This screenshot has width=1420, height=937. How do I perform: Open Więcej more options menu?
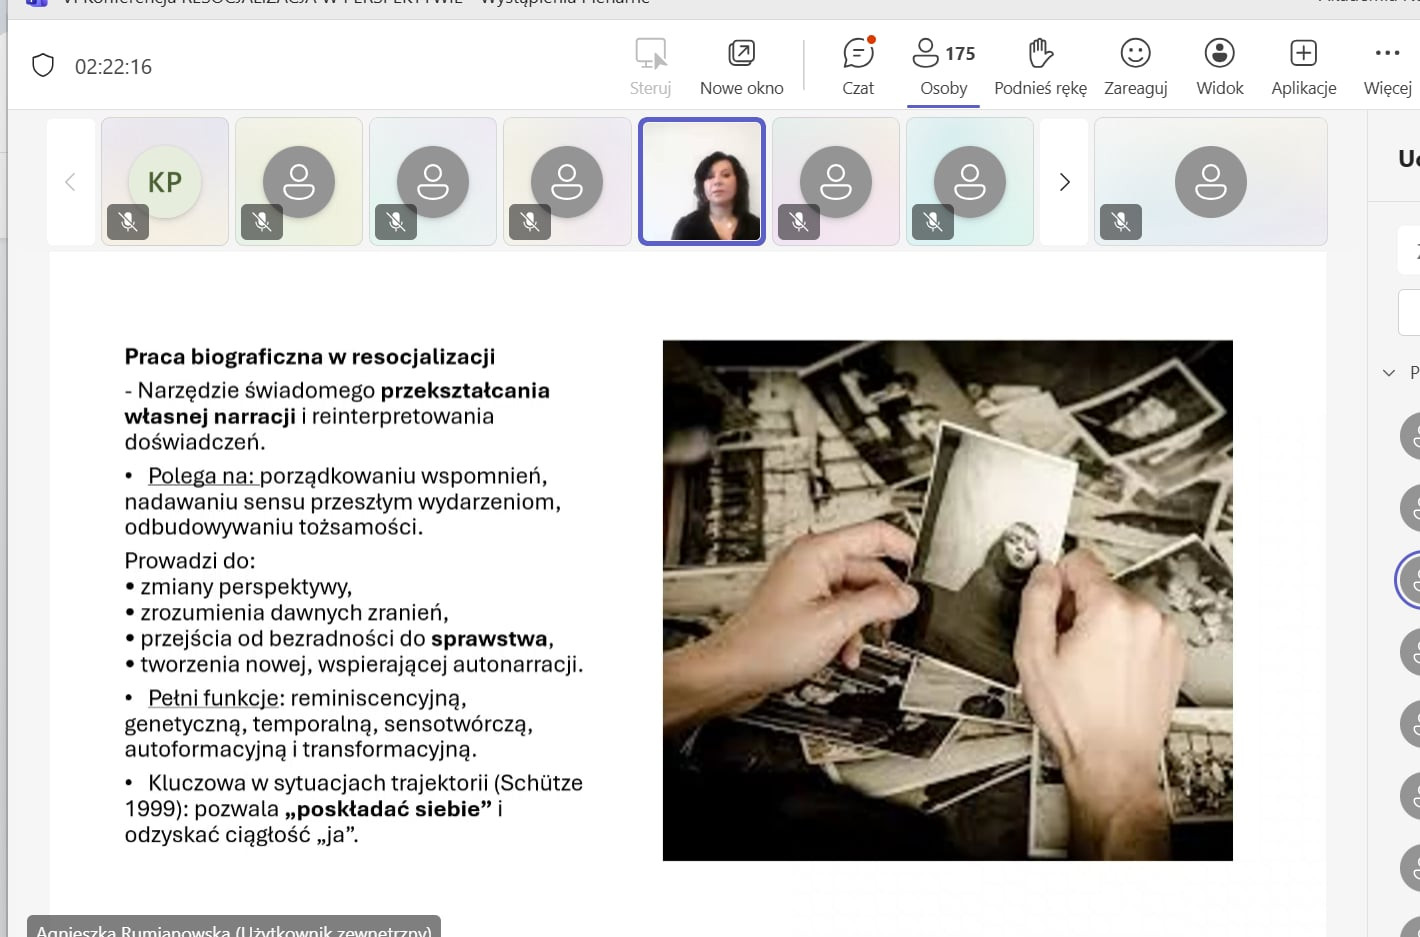pos(1387,66)
